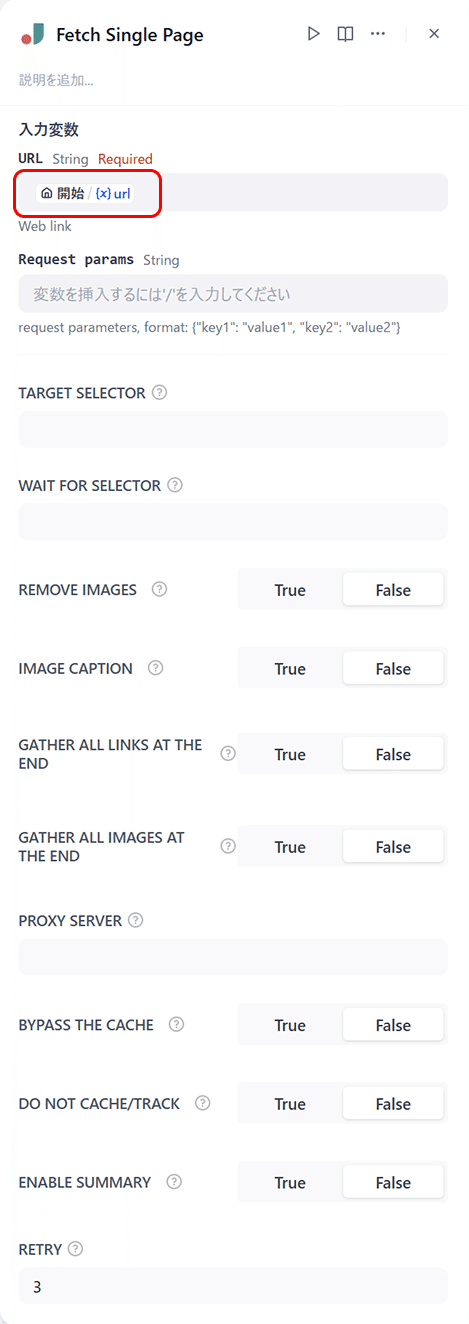The height and width of the screenshot is (1324, 469).
Task: Set DO NOT CACHE/TRACK to True
Action: tap(290, 1104)
